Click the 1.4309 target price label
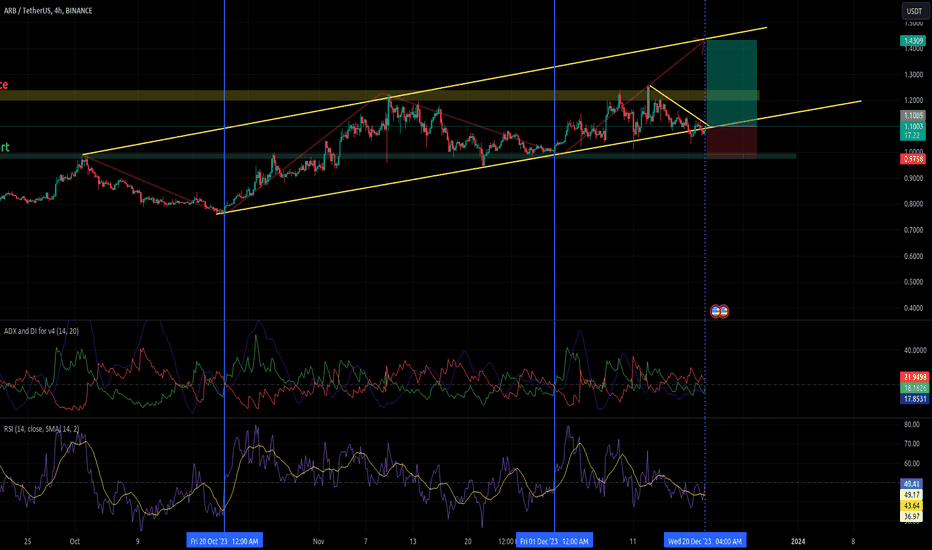This screenshot has width=932, height=550. [x=913, y=41]
